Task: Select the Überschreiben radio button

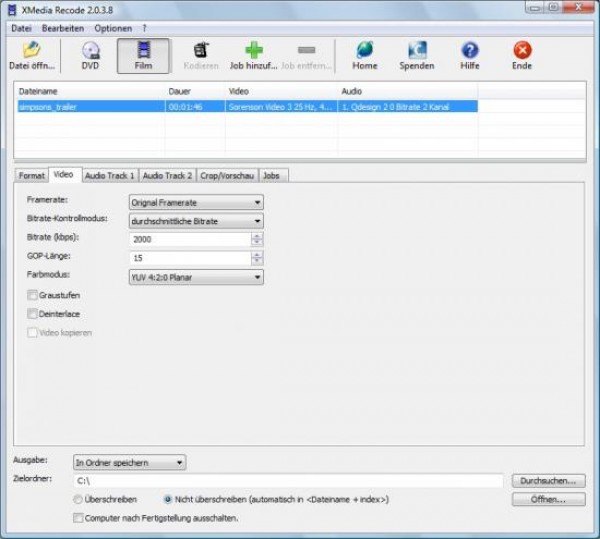Action: coord(78,499)
